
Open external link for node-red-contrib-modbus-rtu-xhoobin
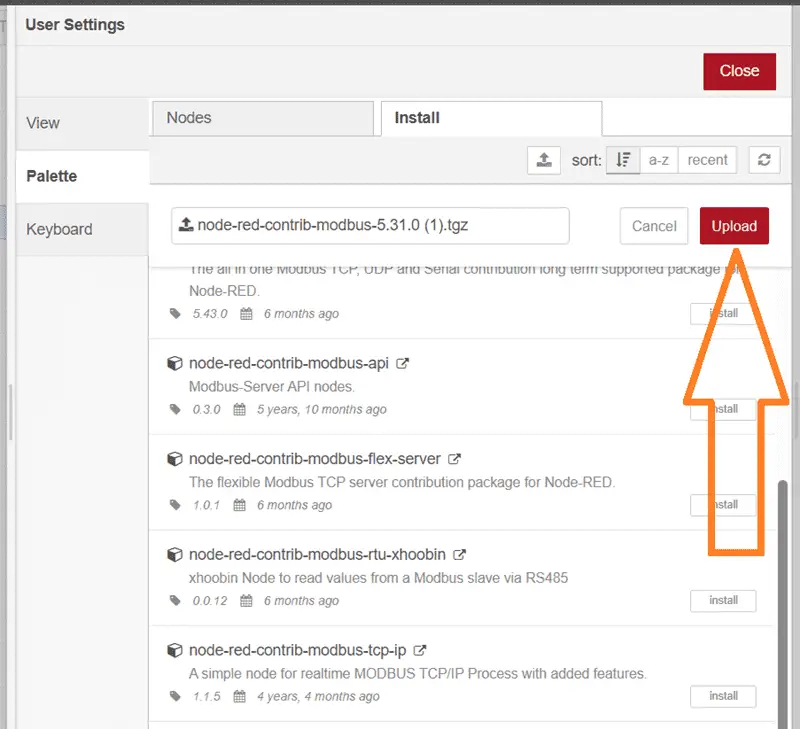coord(459,555)
